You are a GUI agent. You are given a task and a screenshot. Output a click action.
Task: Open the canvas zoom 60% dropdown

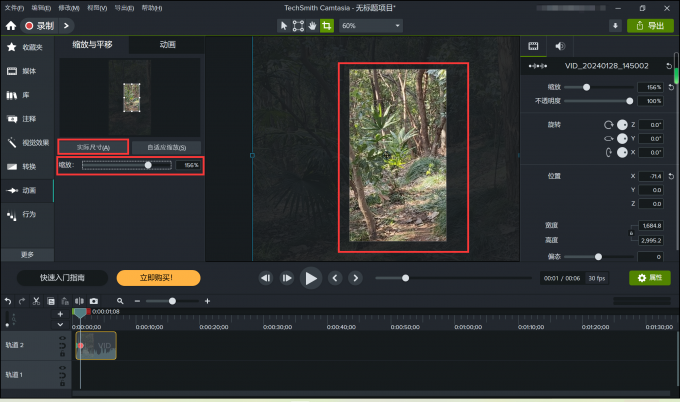(370, 25)
